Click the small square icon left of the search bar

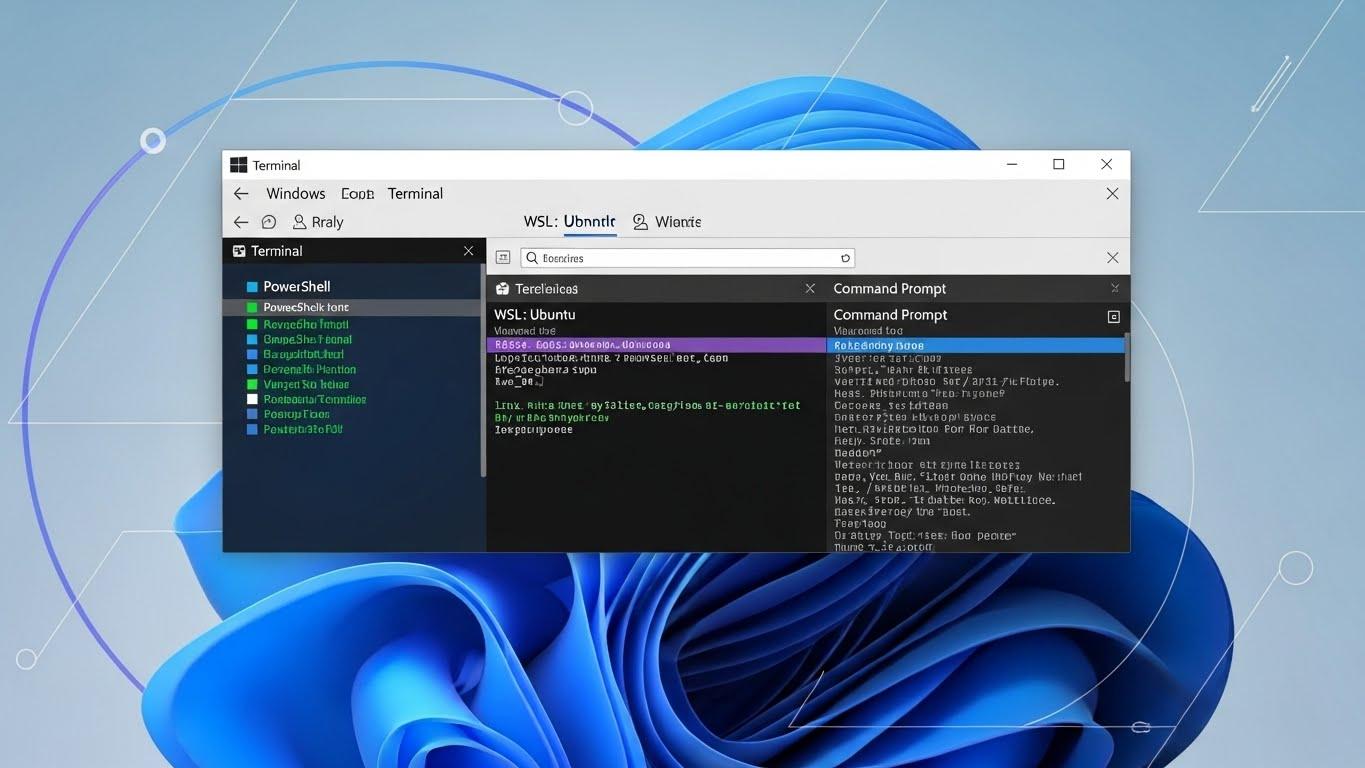[x=503, y=256]
